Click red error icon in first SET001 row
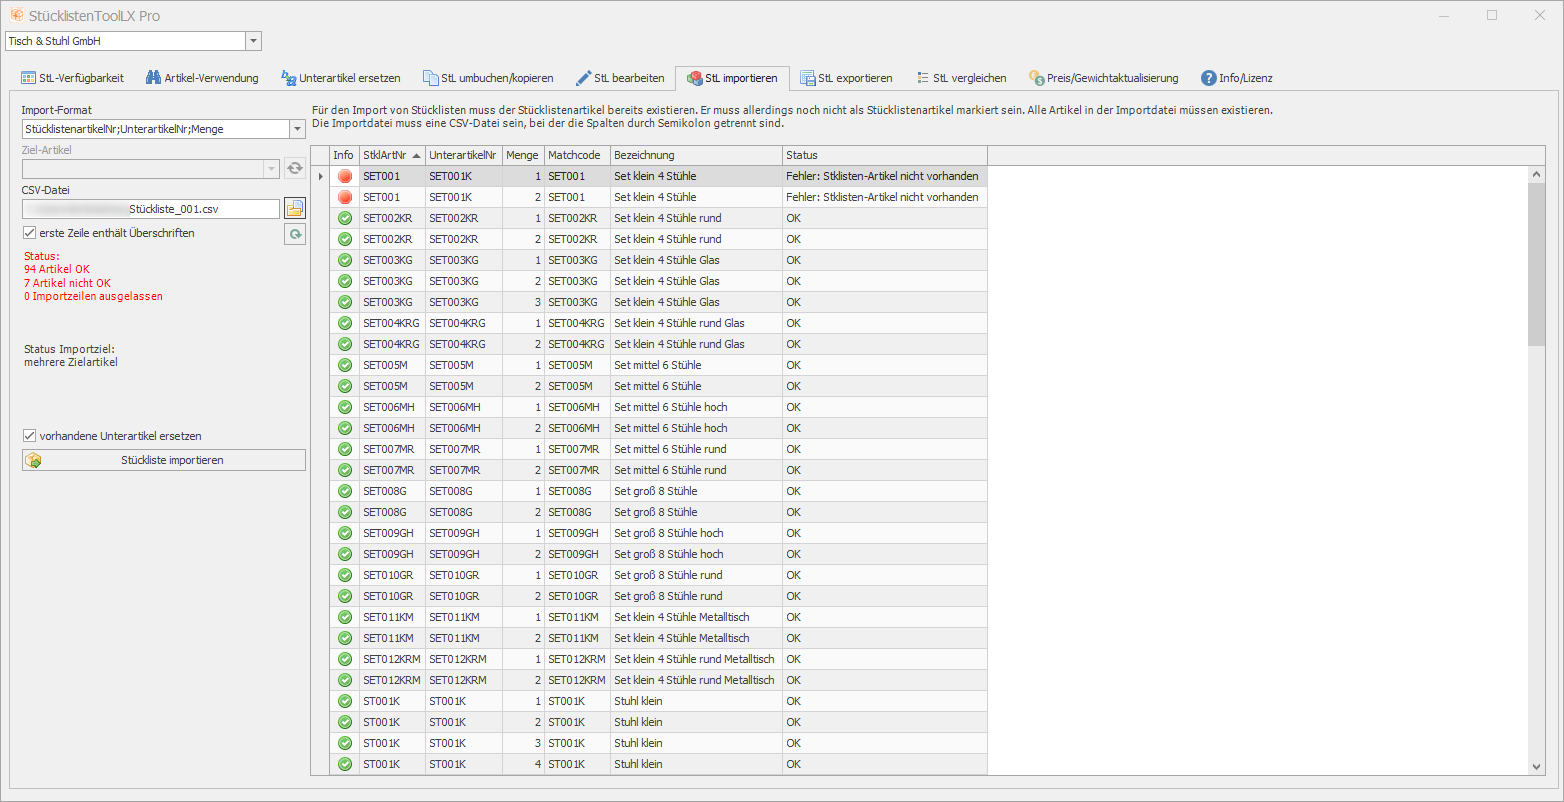The height and width of the screenshot is (802, 1564). 345,176
